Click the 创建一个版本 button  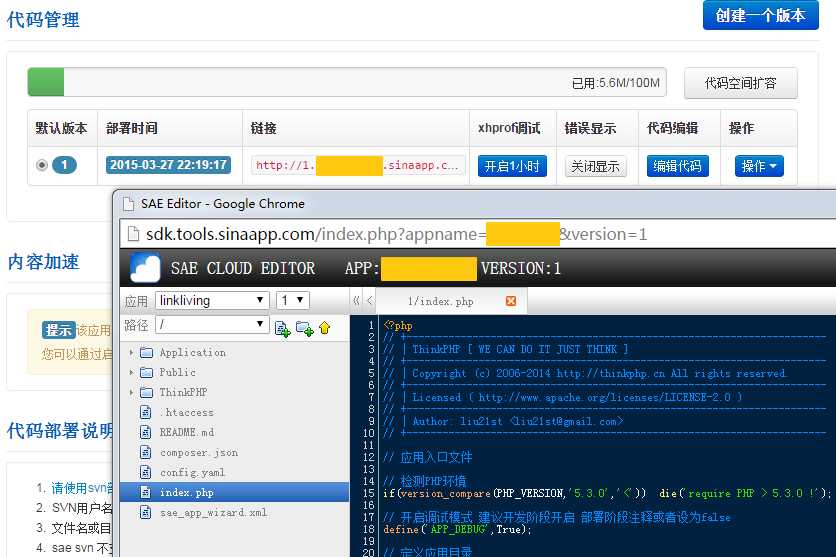(760, 15)
